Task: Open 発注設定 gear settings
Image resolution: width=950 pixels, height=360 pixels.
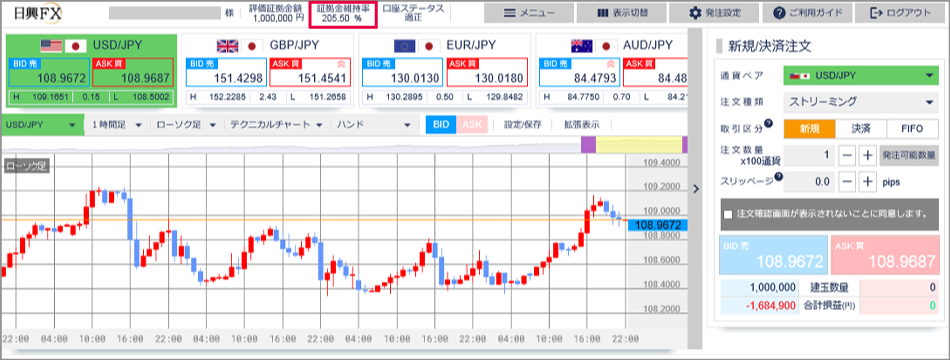Action: pos(714,13)
